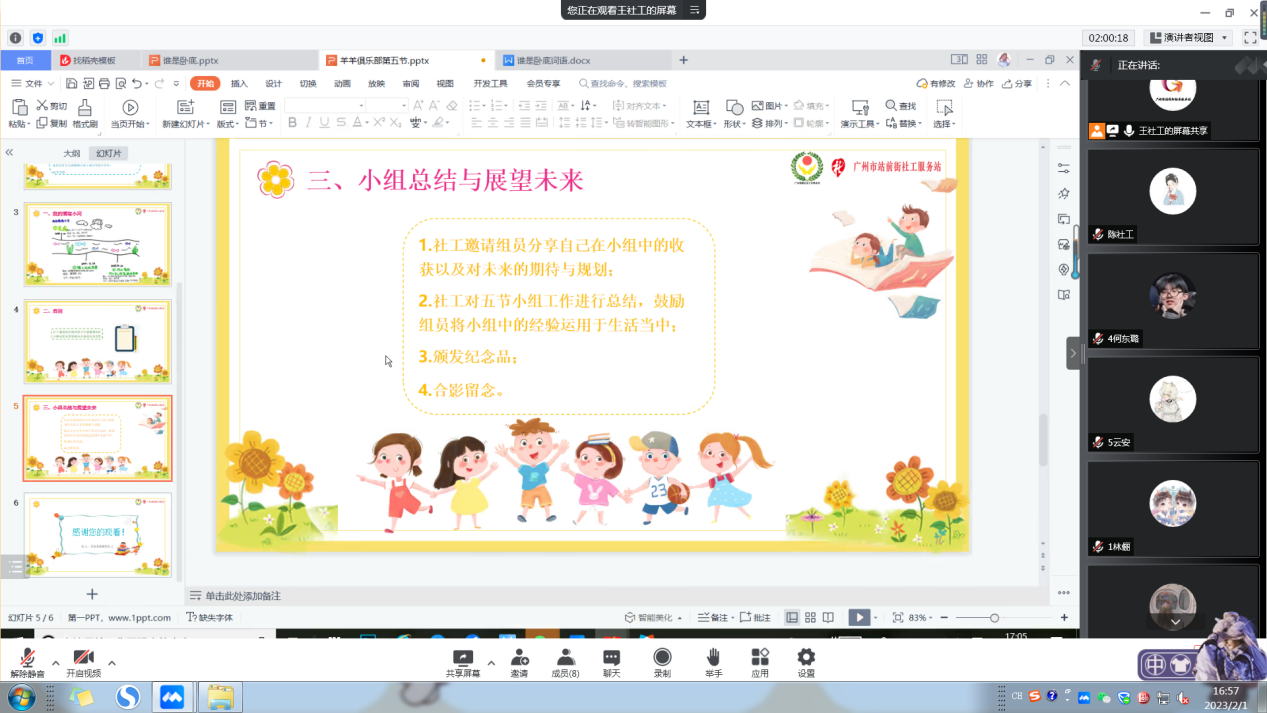The width and height of the screenshot is (1267, 713).
Task: Expand share screen options arrow
Action: (490, 663)
